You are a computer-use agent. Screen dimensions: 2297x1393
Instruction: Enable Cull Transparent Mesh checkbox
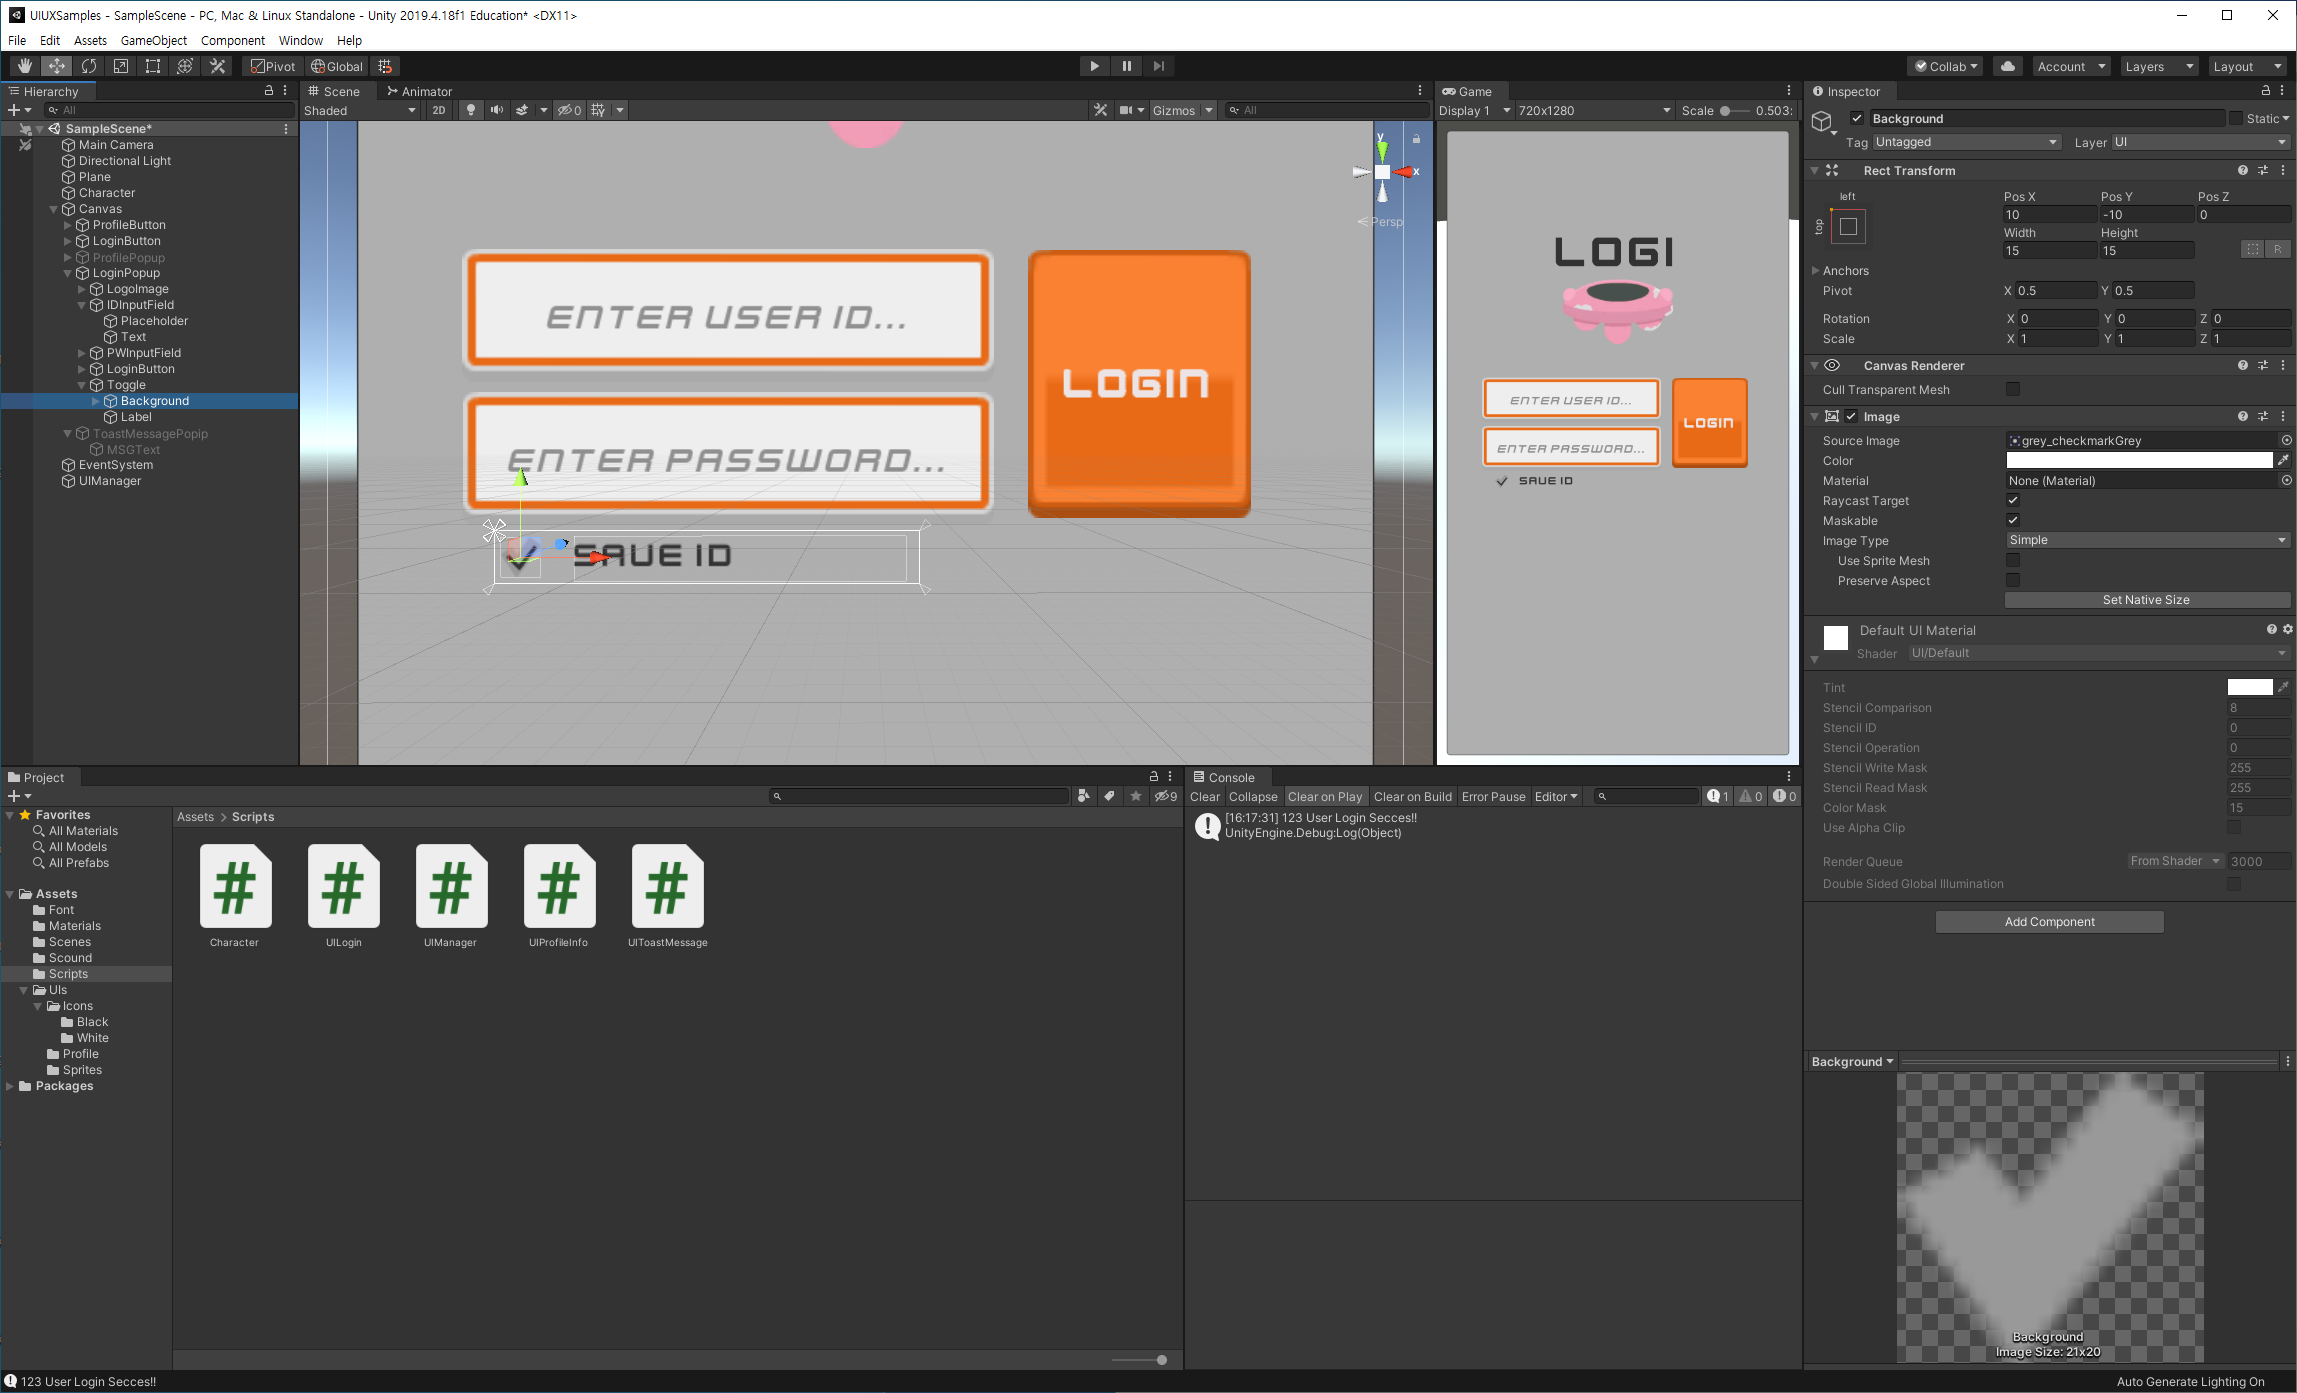(2013, 389)
